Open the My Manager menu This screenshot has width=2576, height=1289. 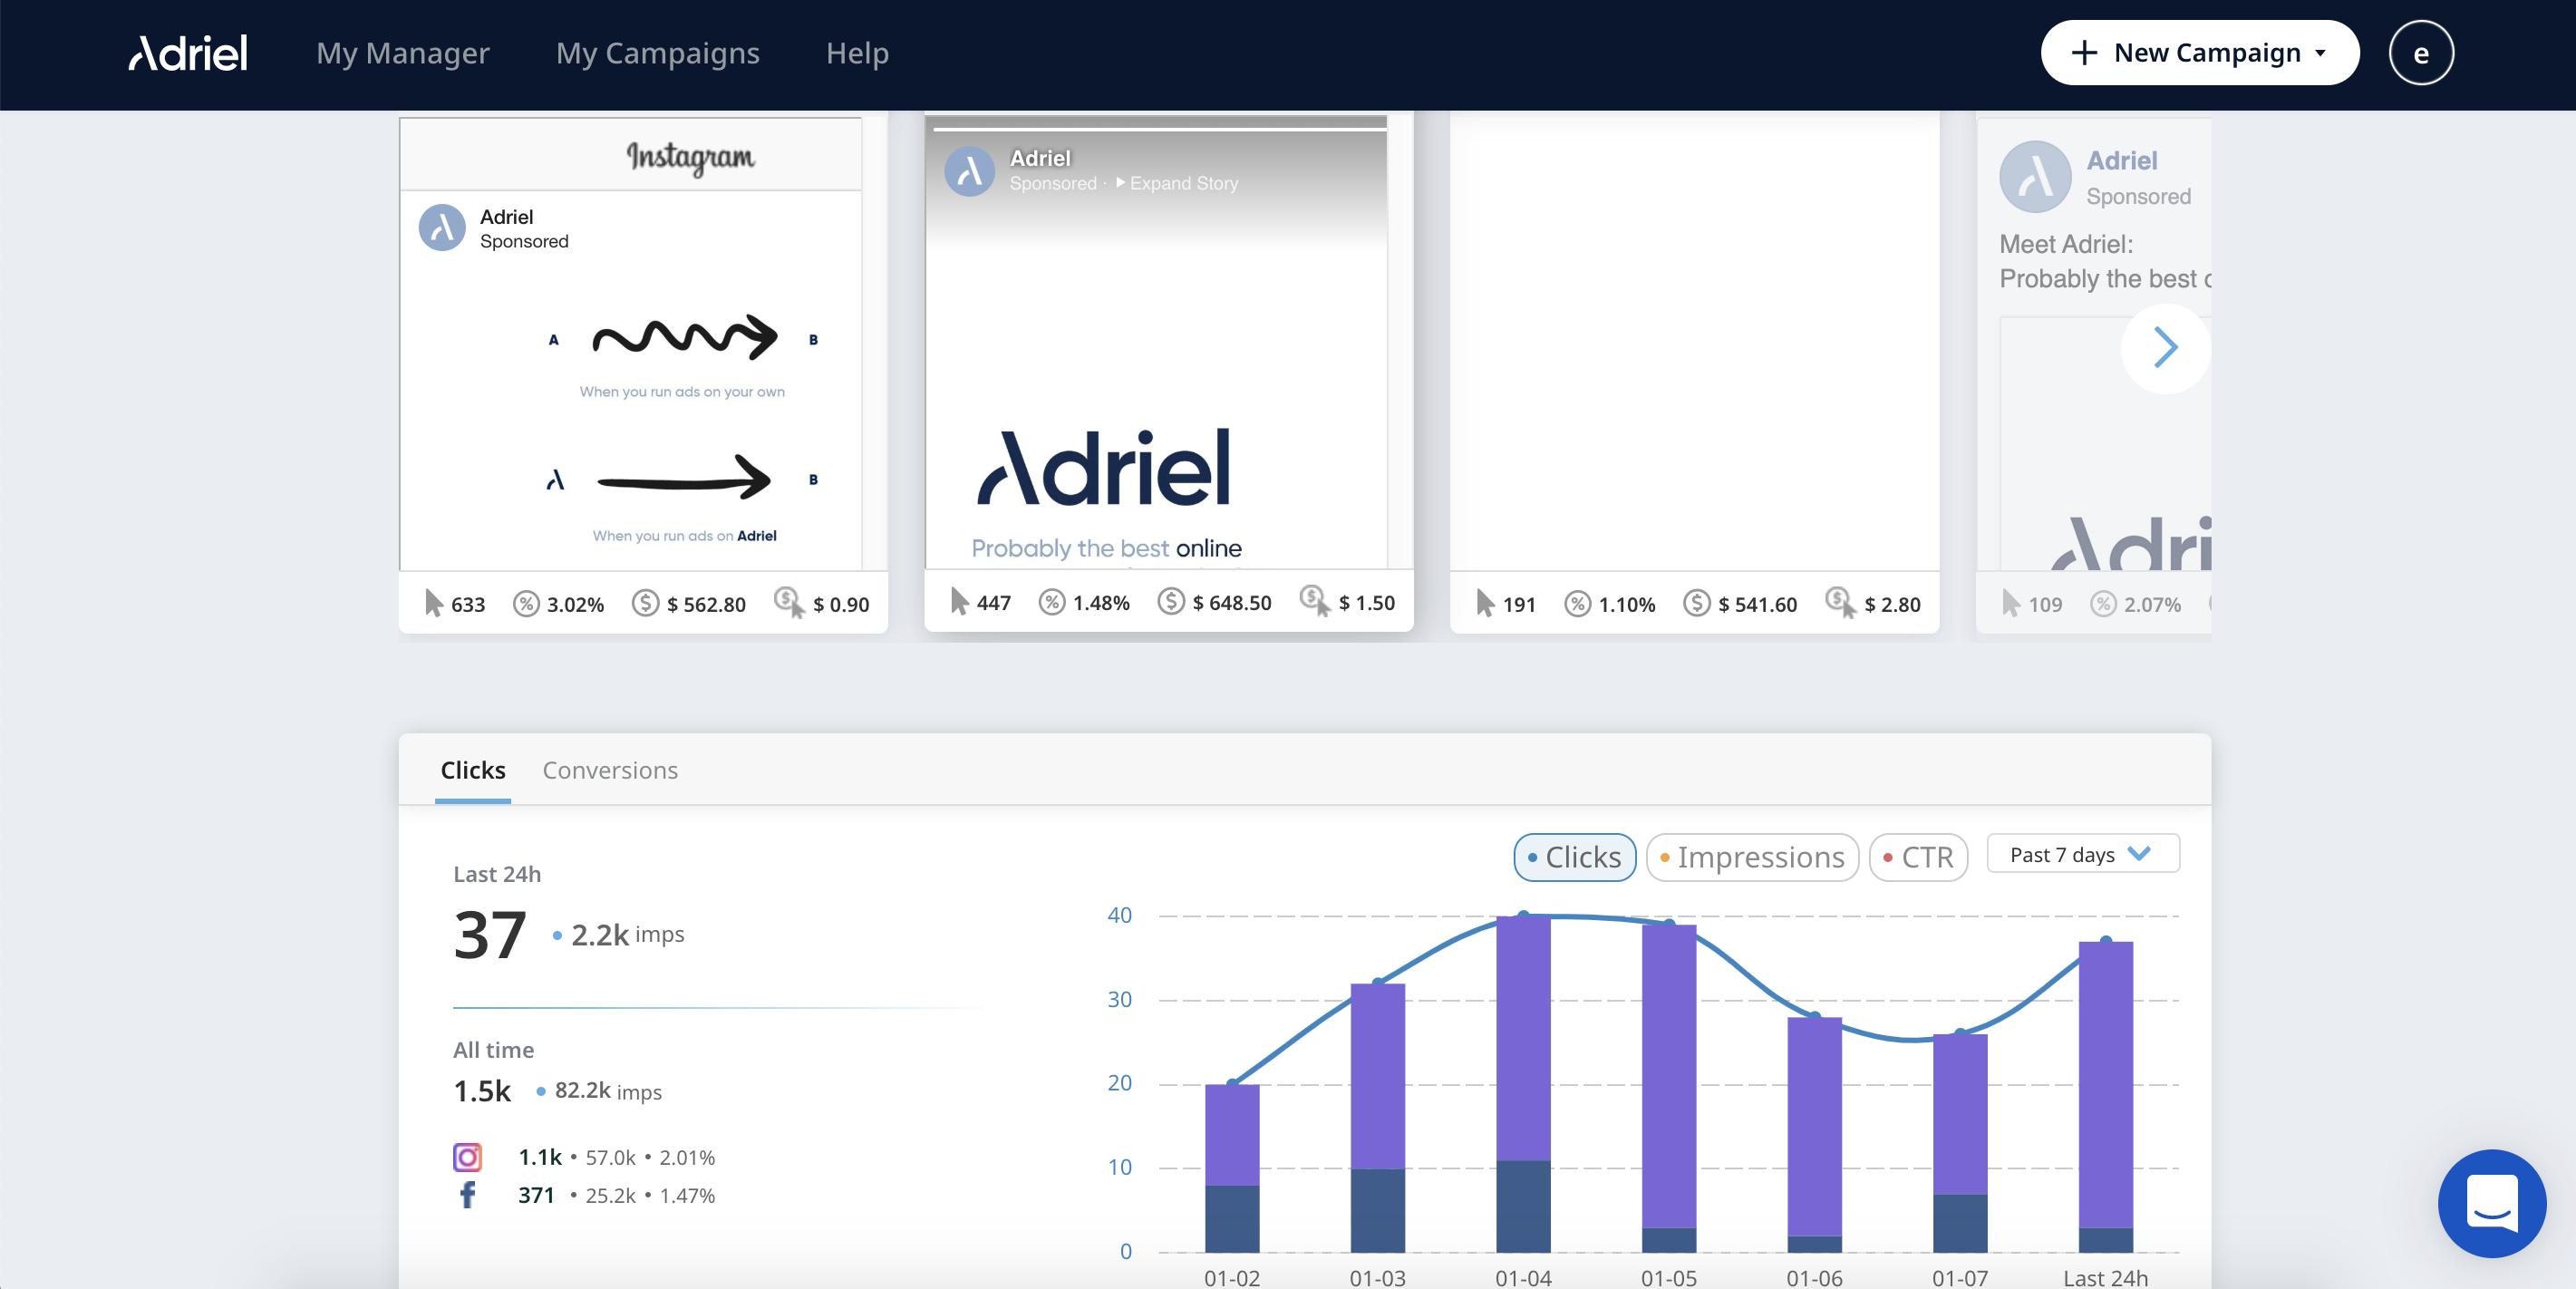[403, 53]
